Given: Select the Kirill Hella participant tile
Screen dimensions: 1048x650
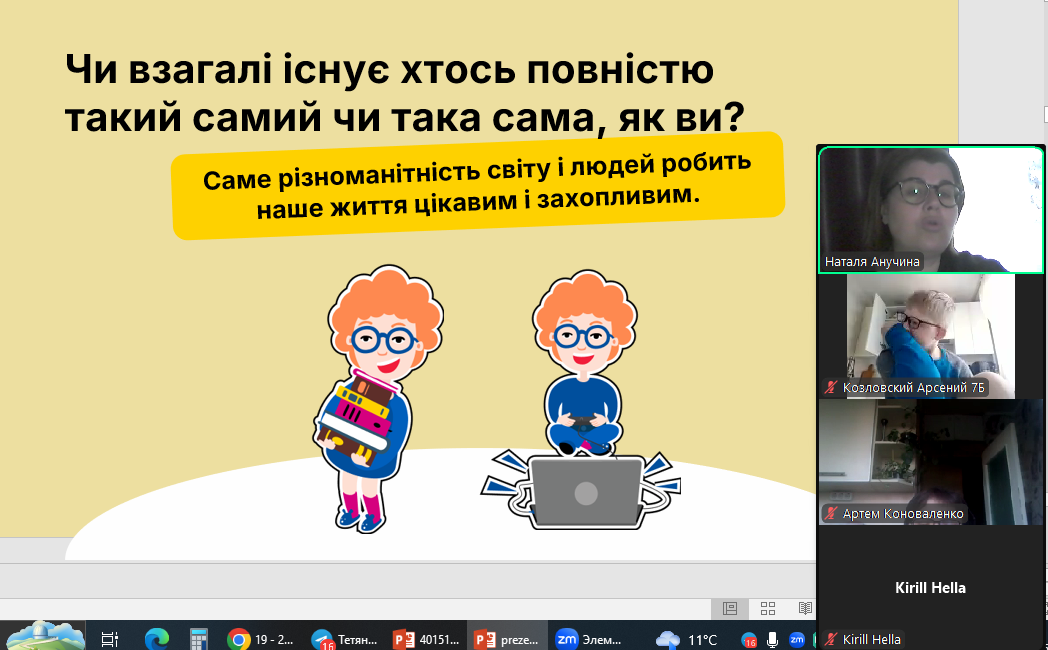Looking at the screenshot, I should 930,588.
